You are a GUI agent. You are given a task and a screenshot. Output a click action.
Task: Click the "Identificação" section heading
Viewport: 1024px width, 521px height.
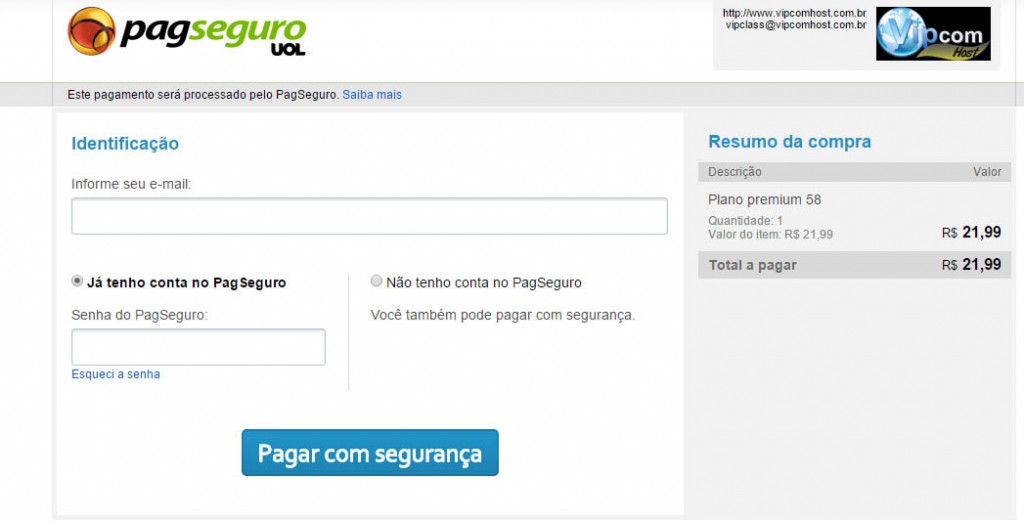pos(125,144)
